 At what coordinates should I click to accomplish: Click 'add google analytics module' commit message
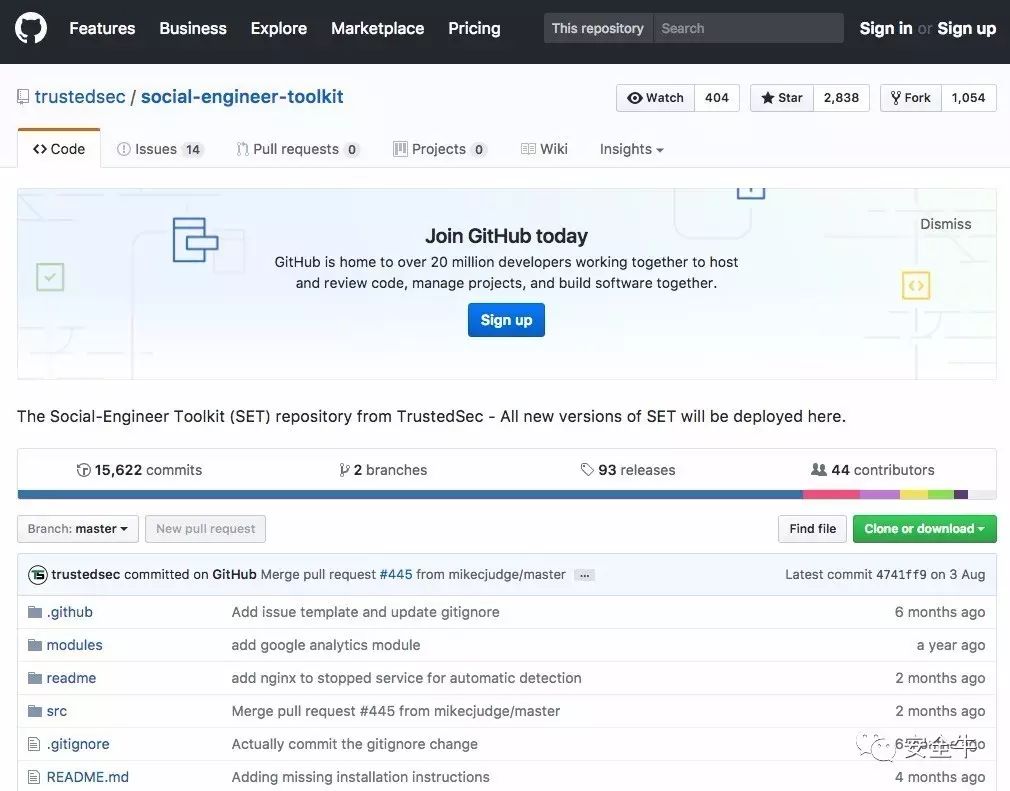(x=326, y=645)
